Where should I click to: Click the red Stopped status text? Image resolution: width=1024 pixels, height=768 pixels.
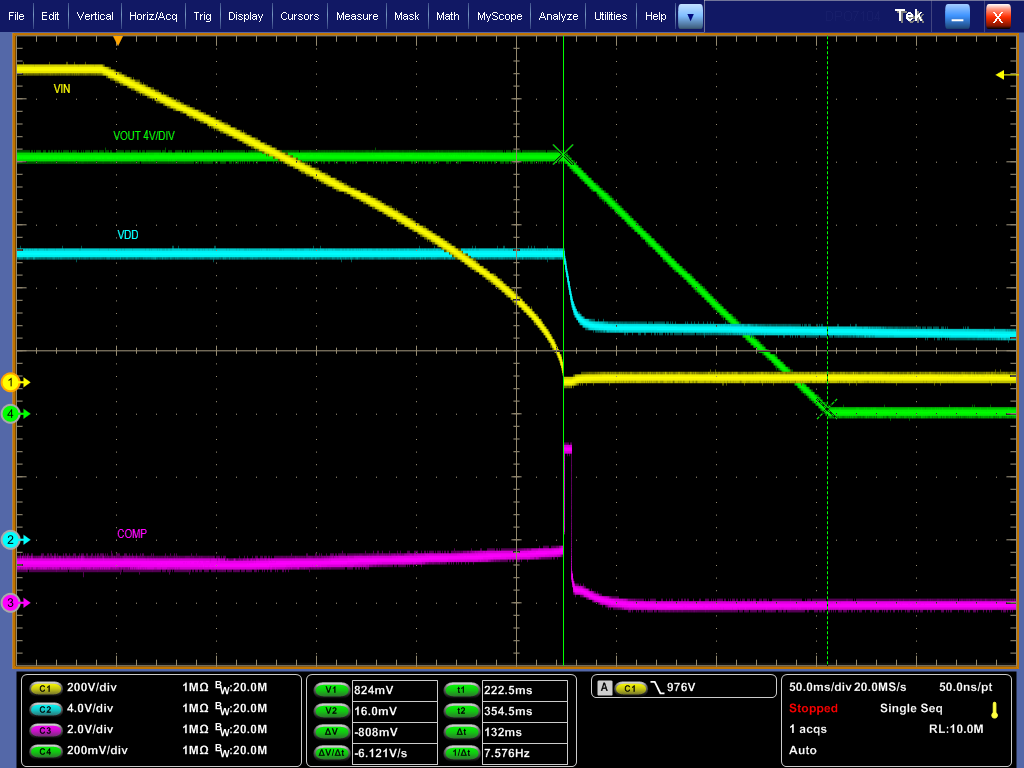[813, 708]
